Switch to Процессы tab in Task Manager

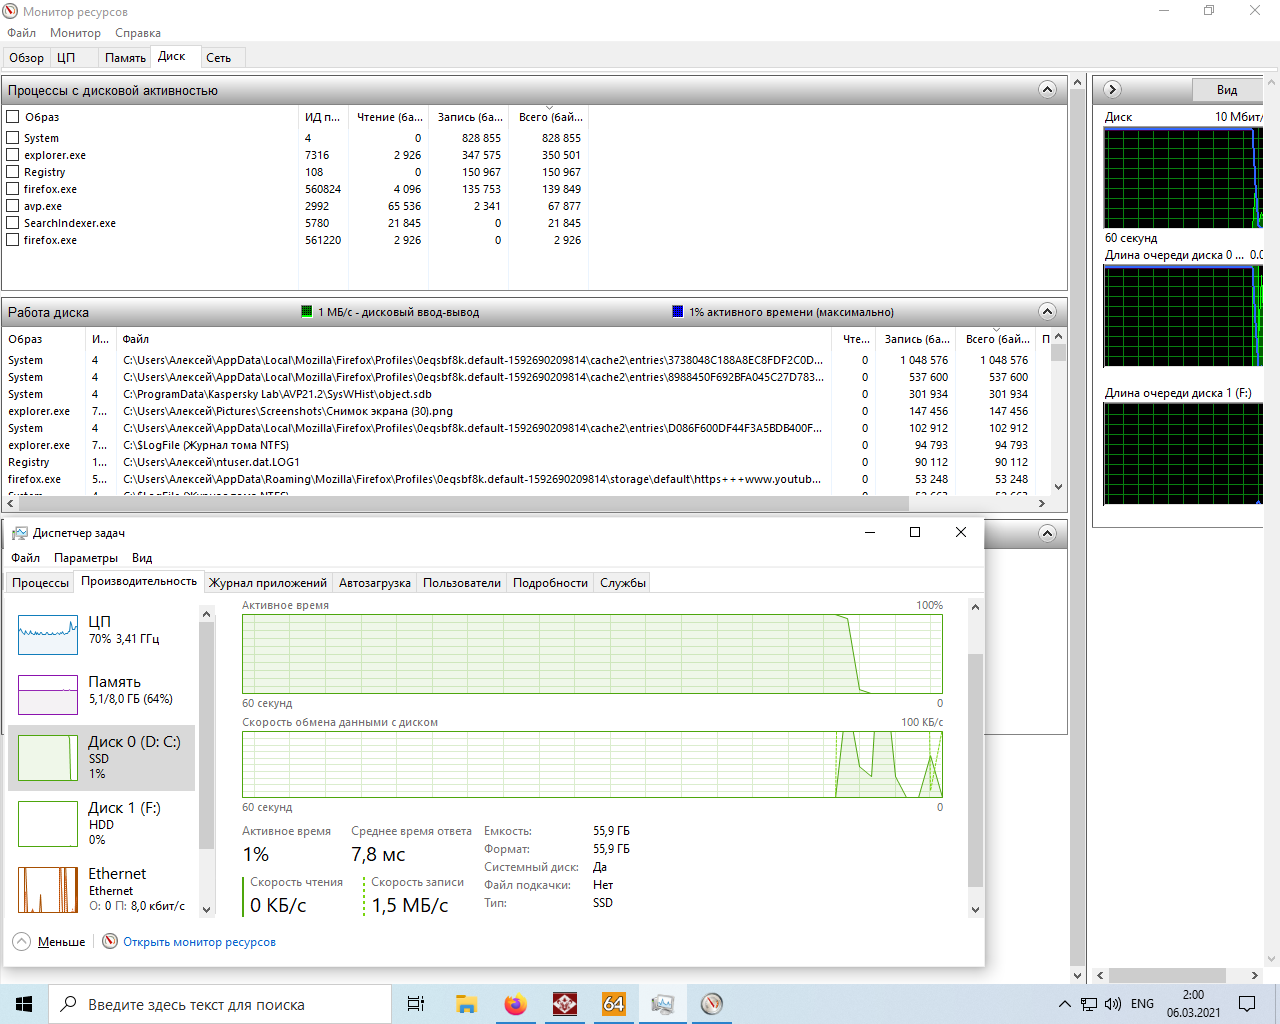[41, 583]
